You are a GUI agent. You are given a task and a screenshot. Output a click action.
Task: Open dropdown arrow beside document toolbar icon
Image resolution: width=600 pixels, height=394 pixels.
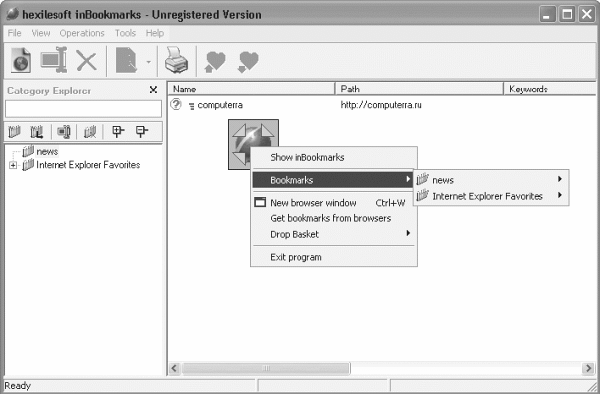pyautogui.click(x=148, y=62)
